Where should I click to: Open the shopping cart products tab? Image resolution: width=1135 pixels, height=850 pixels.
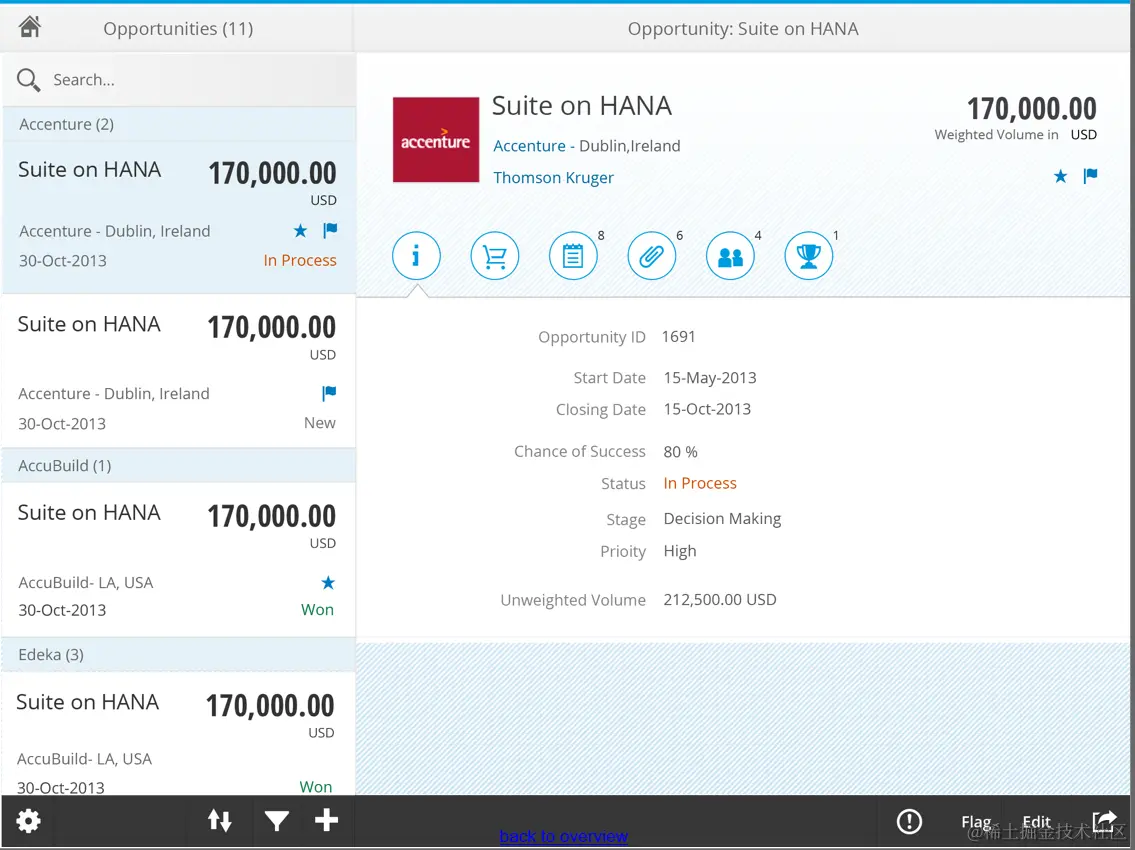[494, 256]
